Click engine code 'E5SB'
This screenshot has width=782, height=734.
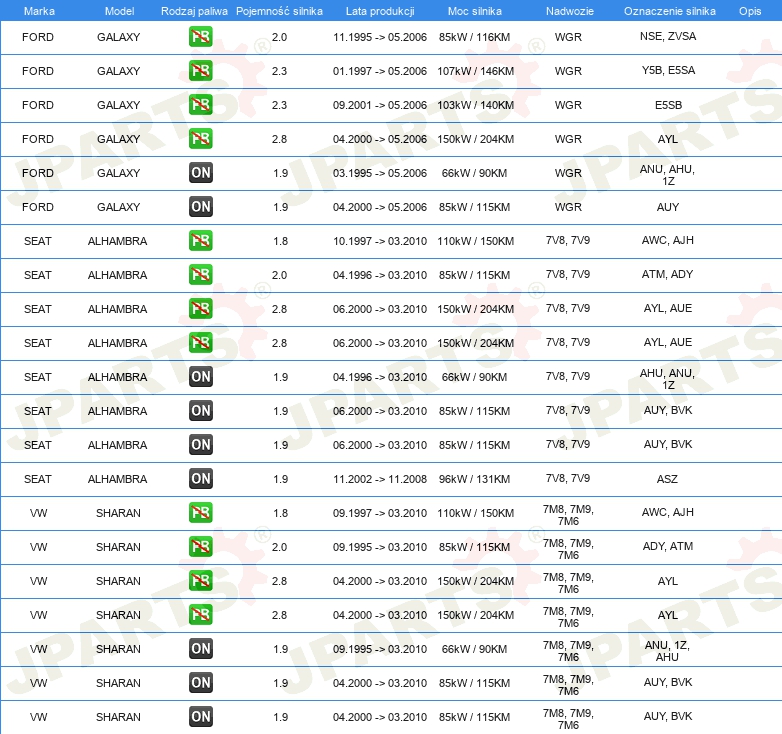tap(668, 105)
